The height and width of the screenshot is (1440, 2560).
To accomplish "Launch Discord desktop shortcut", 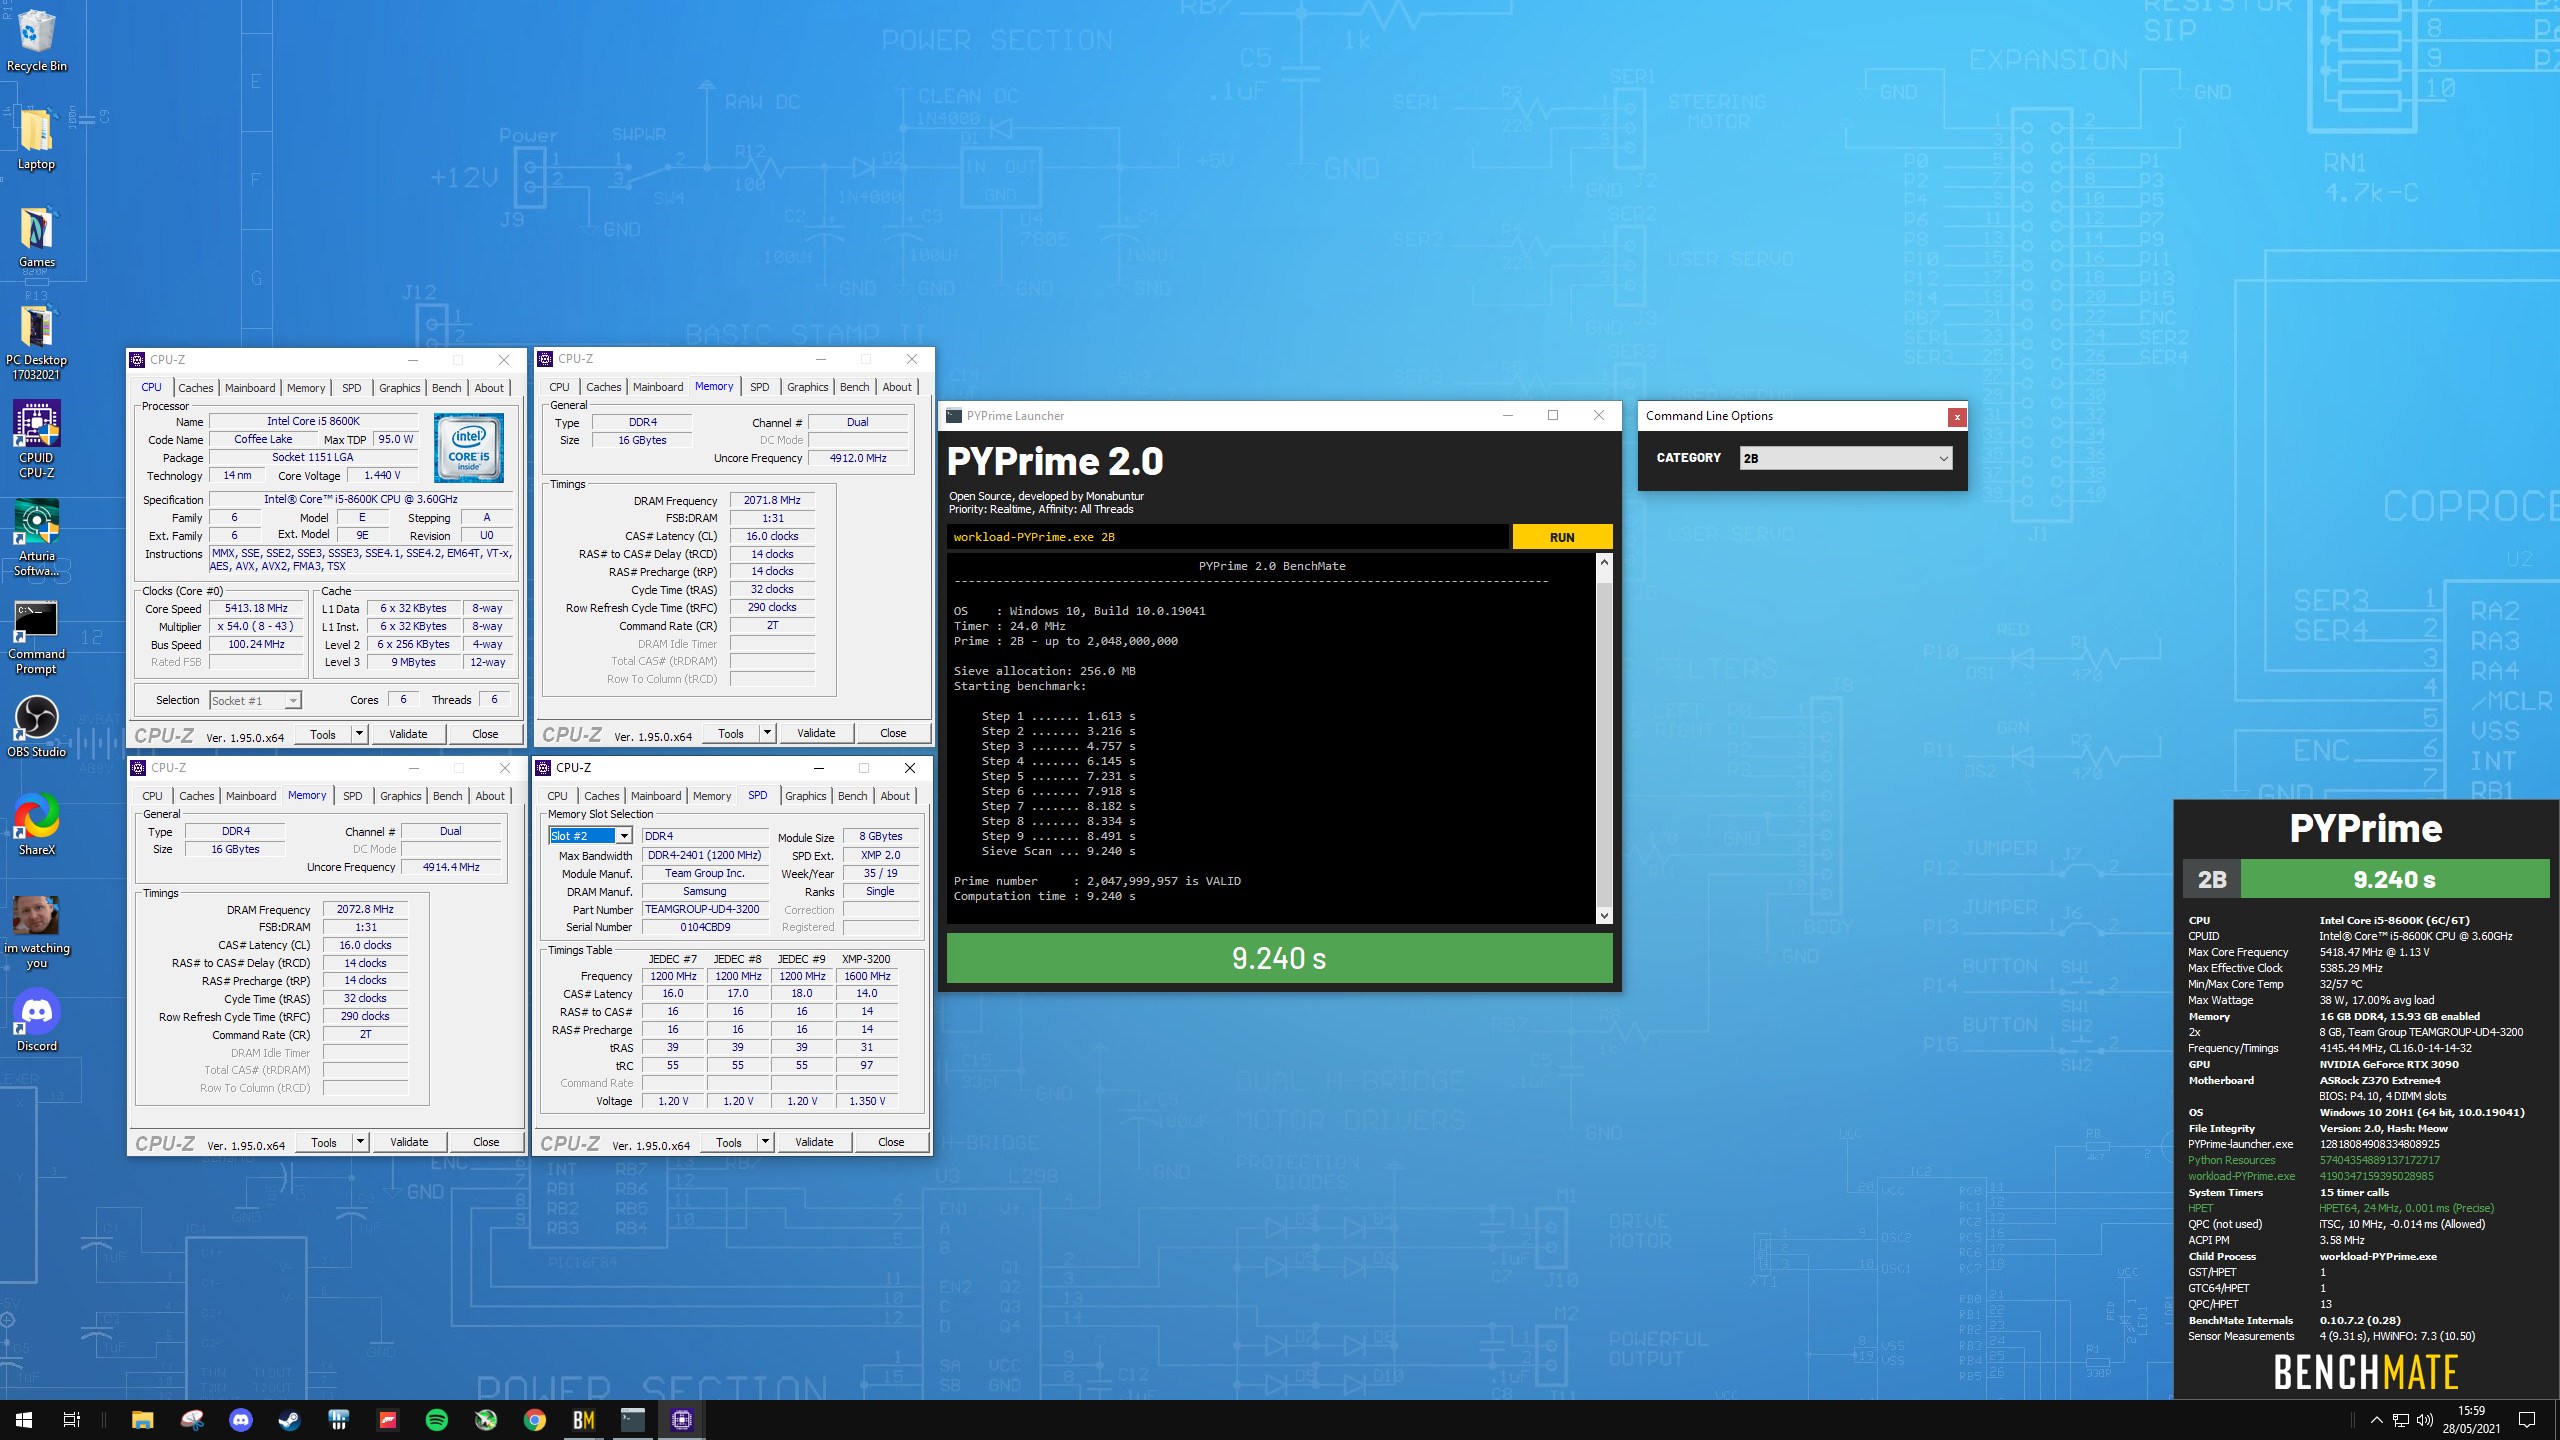I will tap(36, 1021).
